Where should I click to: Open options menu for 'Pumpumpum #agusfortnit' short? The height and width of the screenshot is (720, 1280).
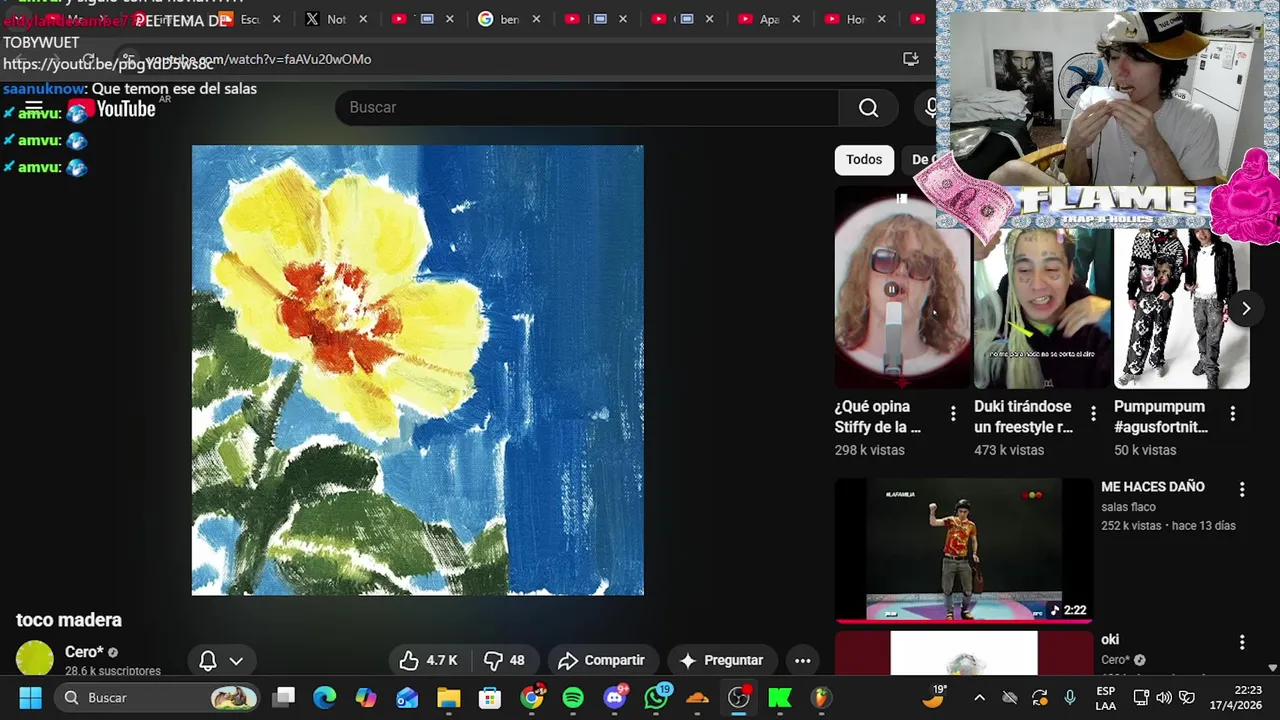1232,413
